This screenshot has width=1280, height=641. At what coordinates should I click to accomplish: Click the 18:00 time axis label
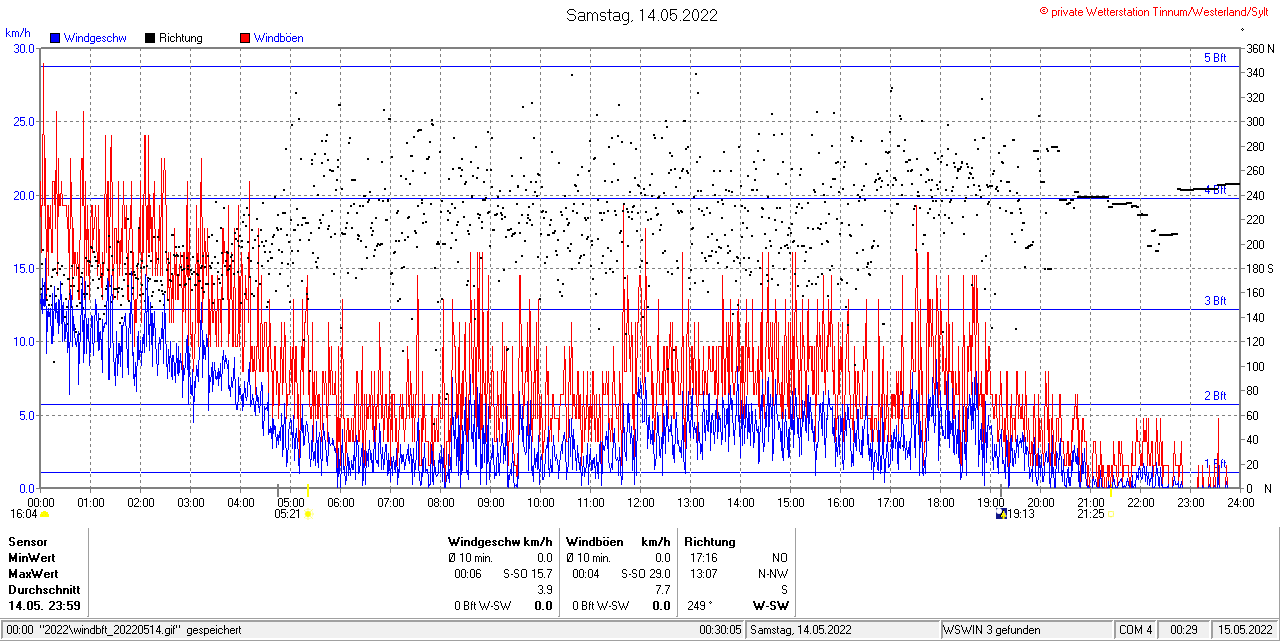click(x=941, y=502)
